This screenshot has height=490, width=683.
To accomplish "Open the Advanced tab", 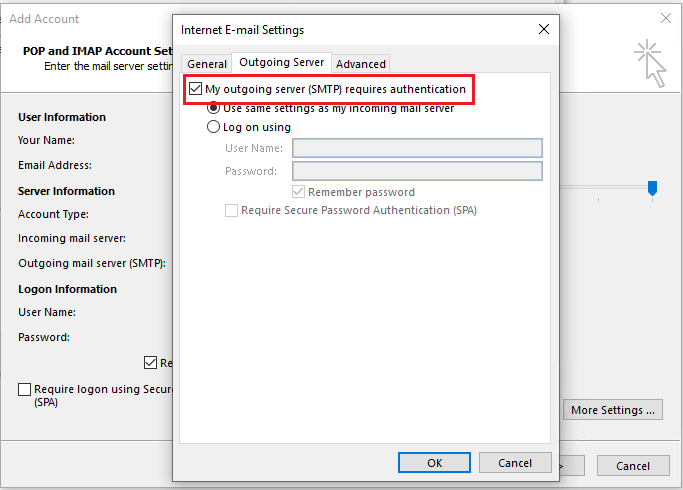I will tap(360, 64).
